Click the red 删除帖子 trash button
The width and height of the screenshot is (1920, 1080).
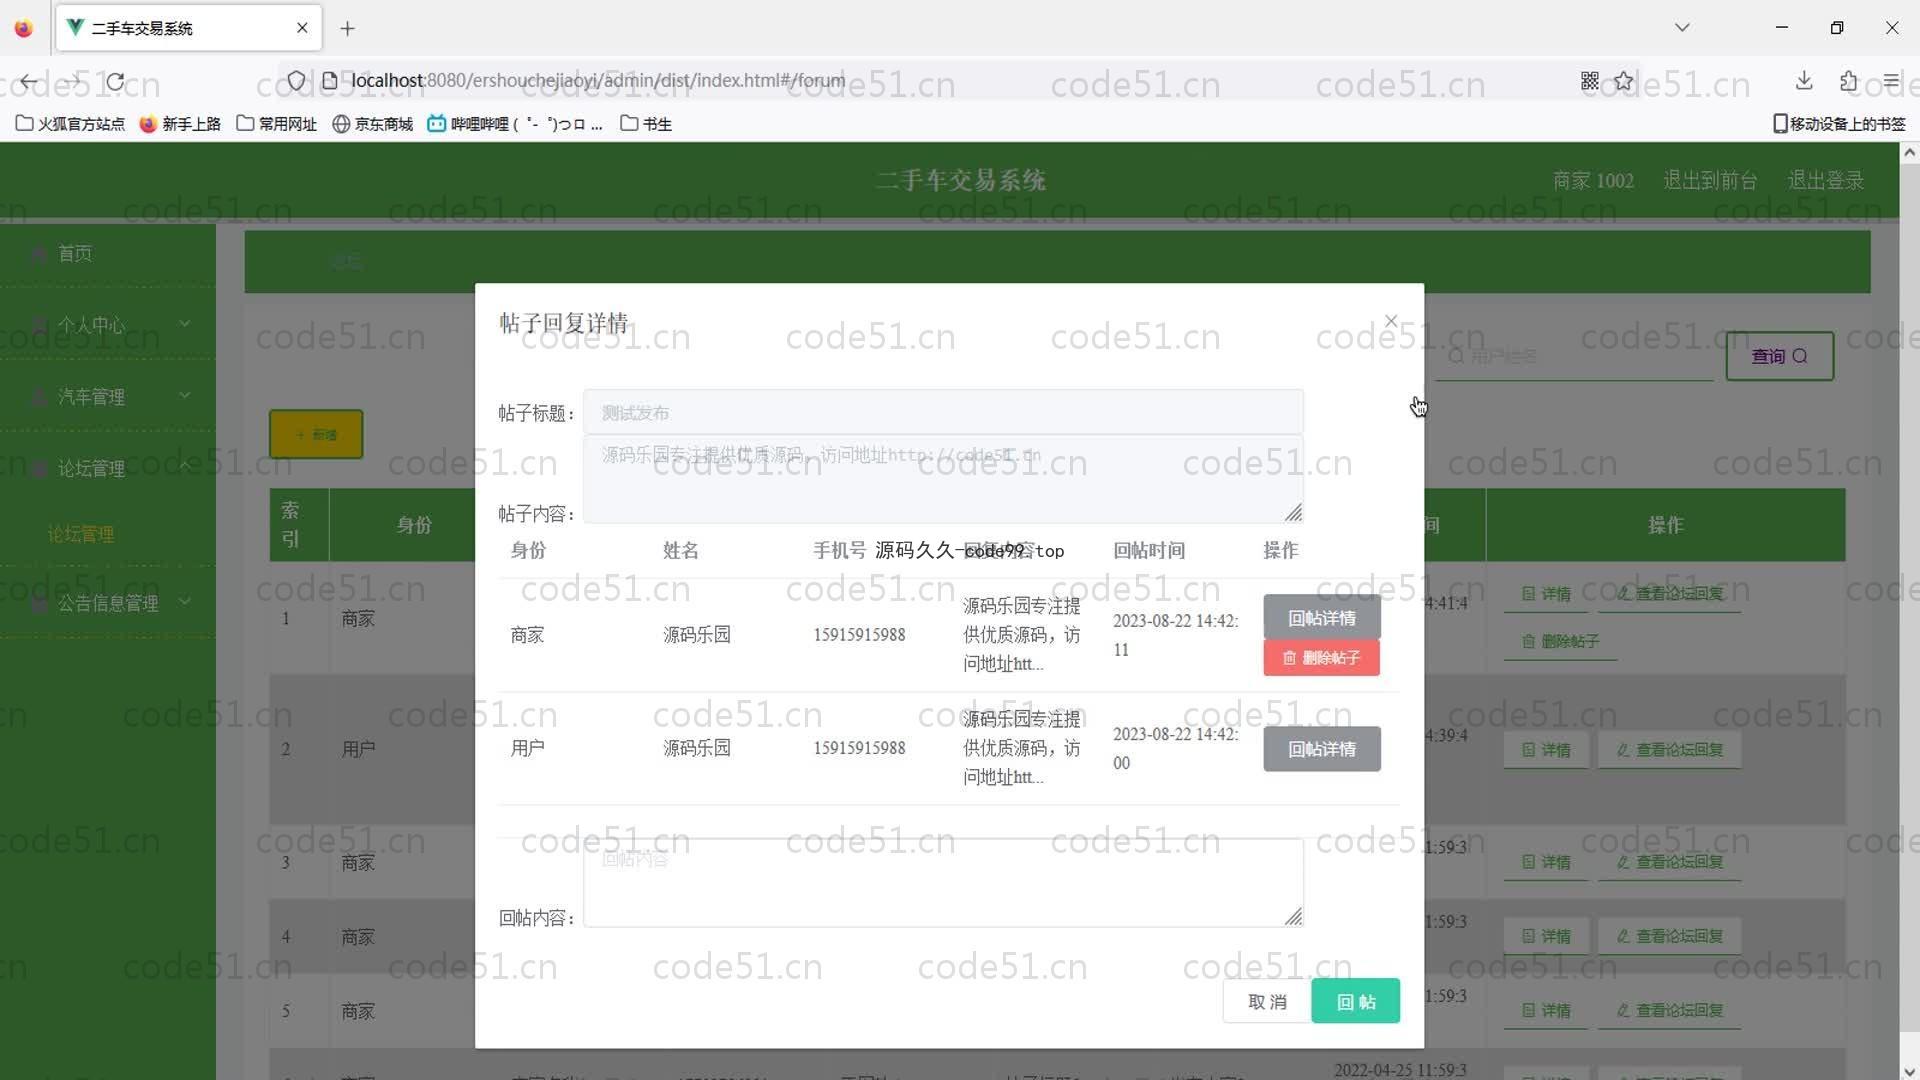tap(1321, 658)
